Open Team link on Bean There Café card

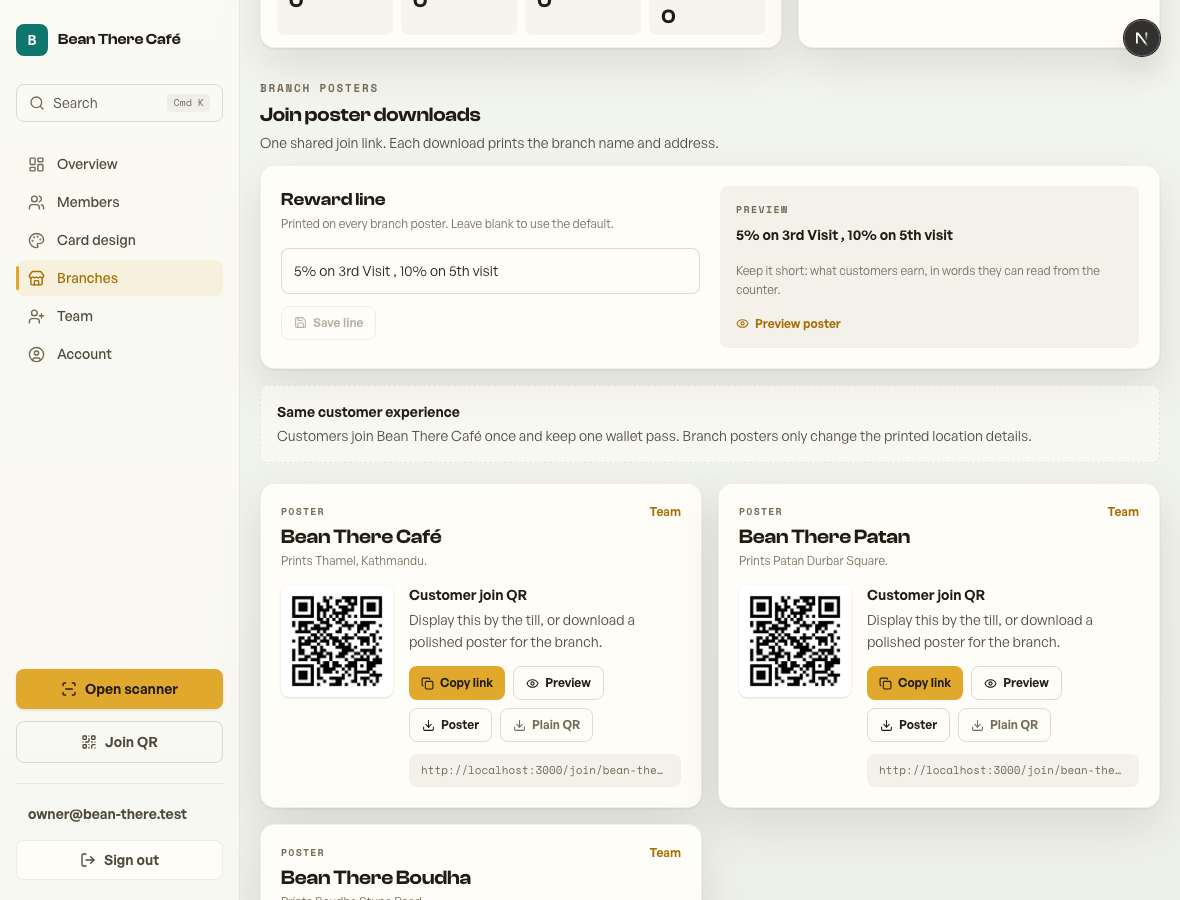665,512
